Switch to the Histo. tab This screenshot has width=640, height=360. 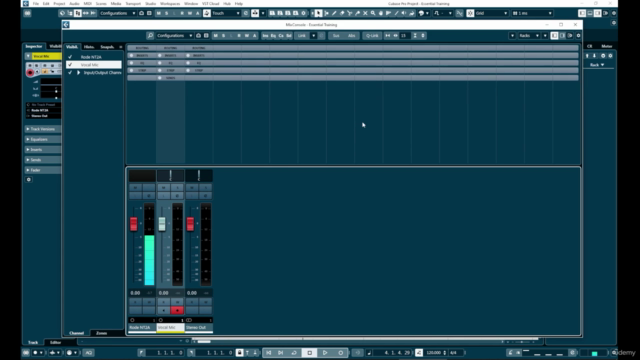click(89, 47)
